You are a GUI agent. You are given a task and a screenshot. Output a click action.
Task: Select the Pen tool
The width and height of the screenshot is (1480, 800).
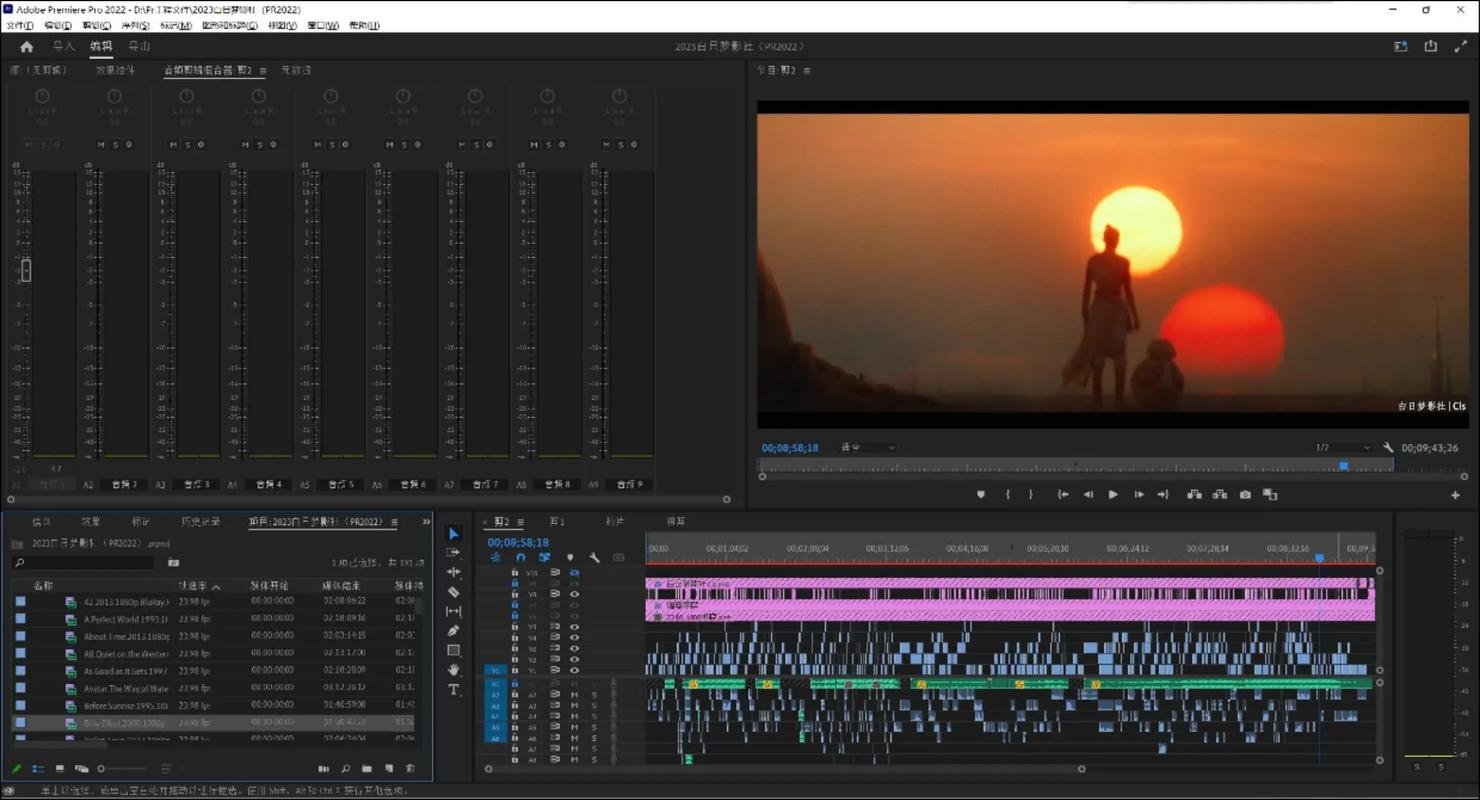coord(453,631)
